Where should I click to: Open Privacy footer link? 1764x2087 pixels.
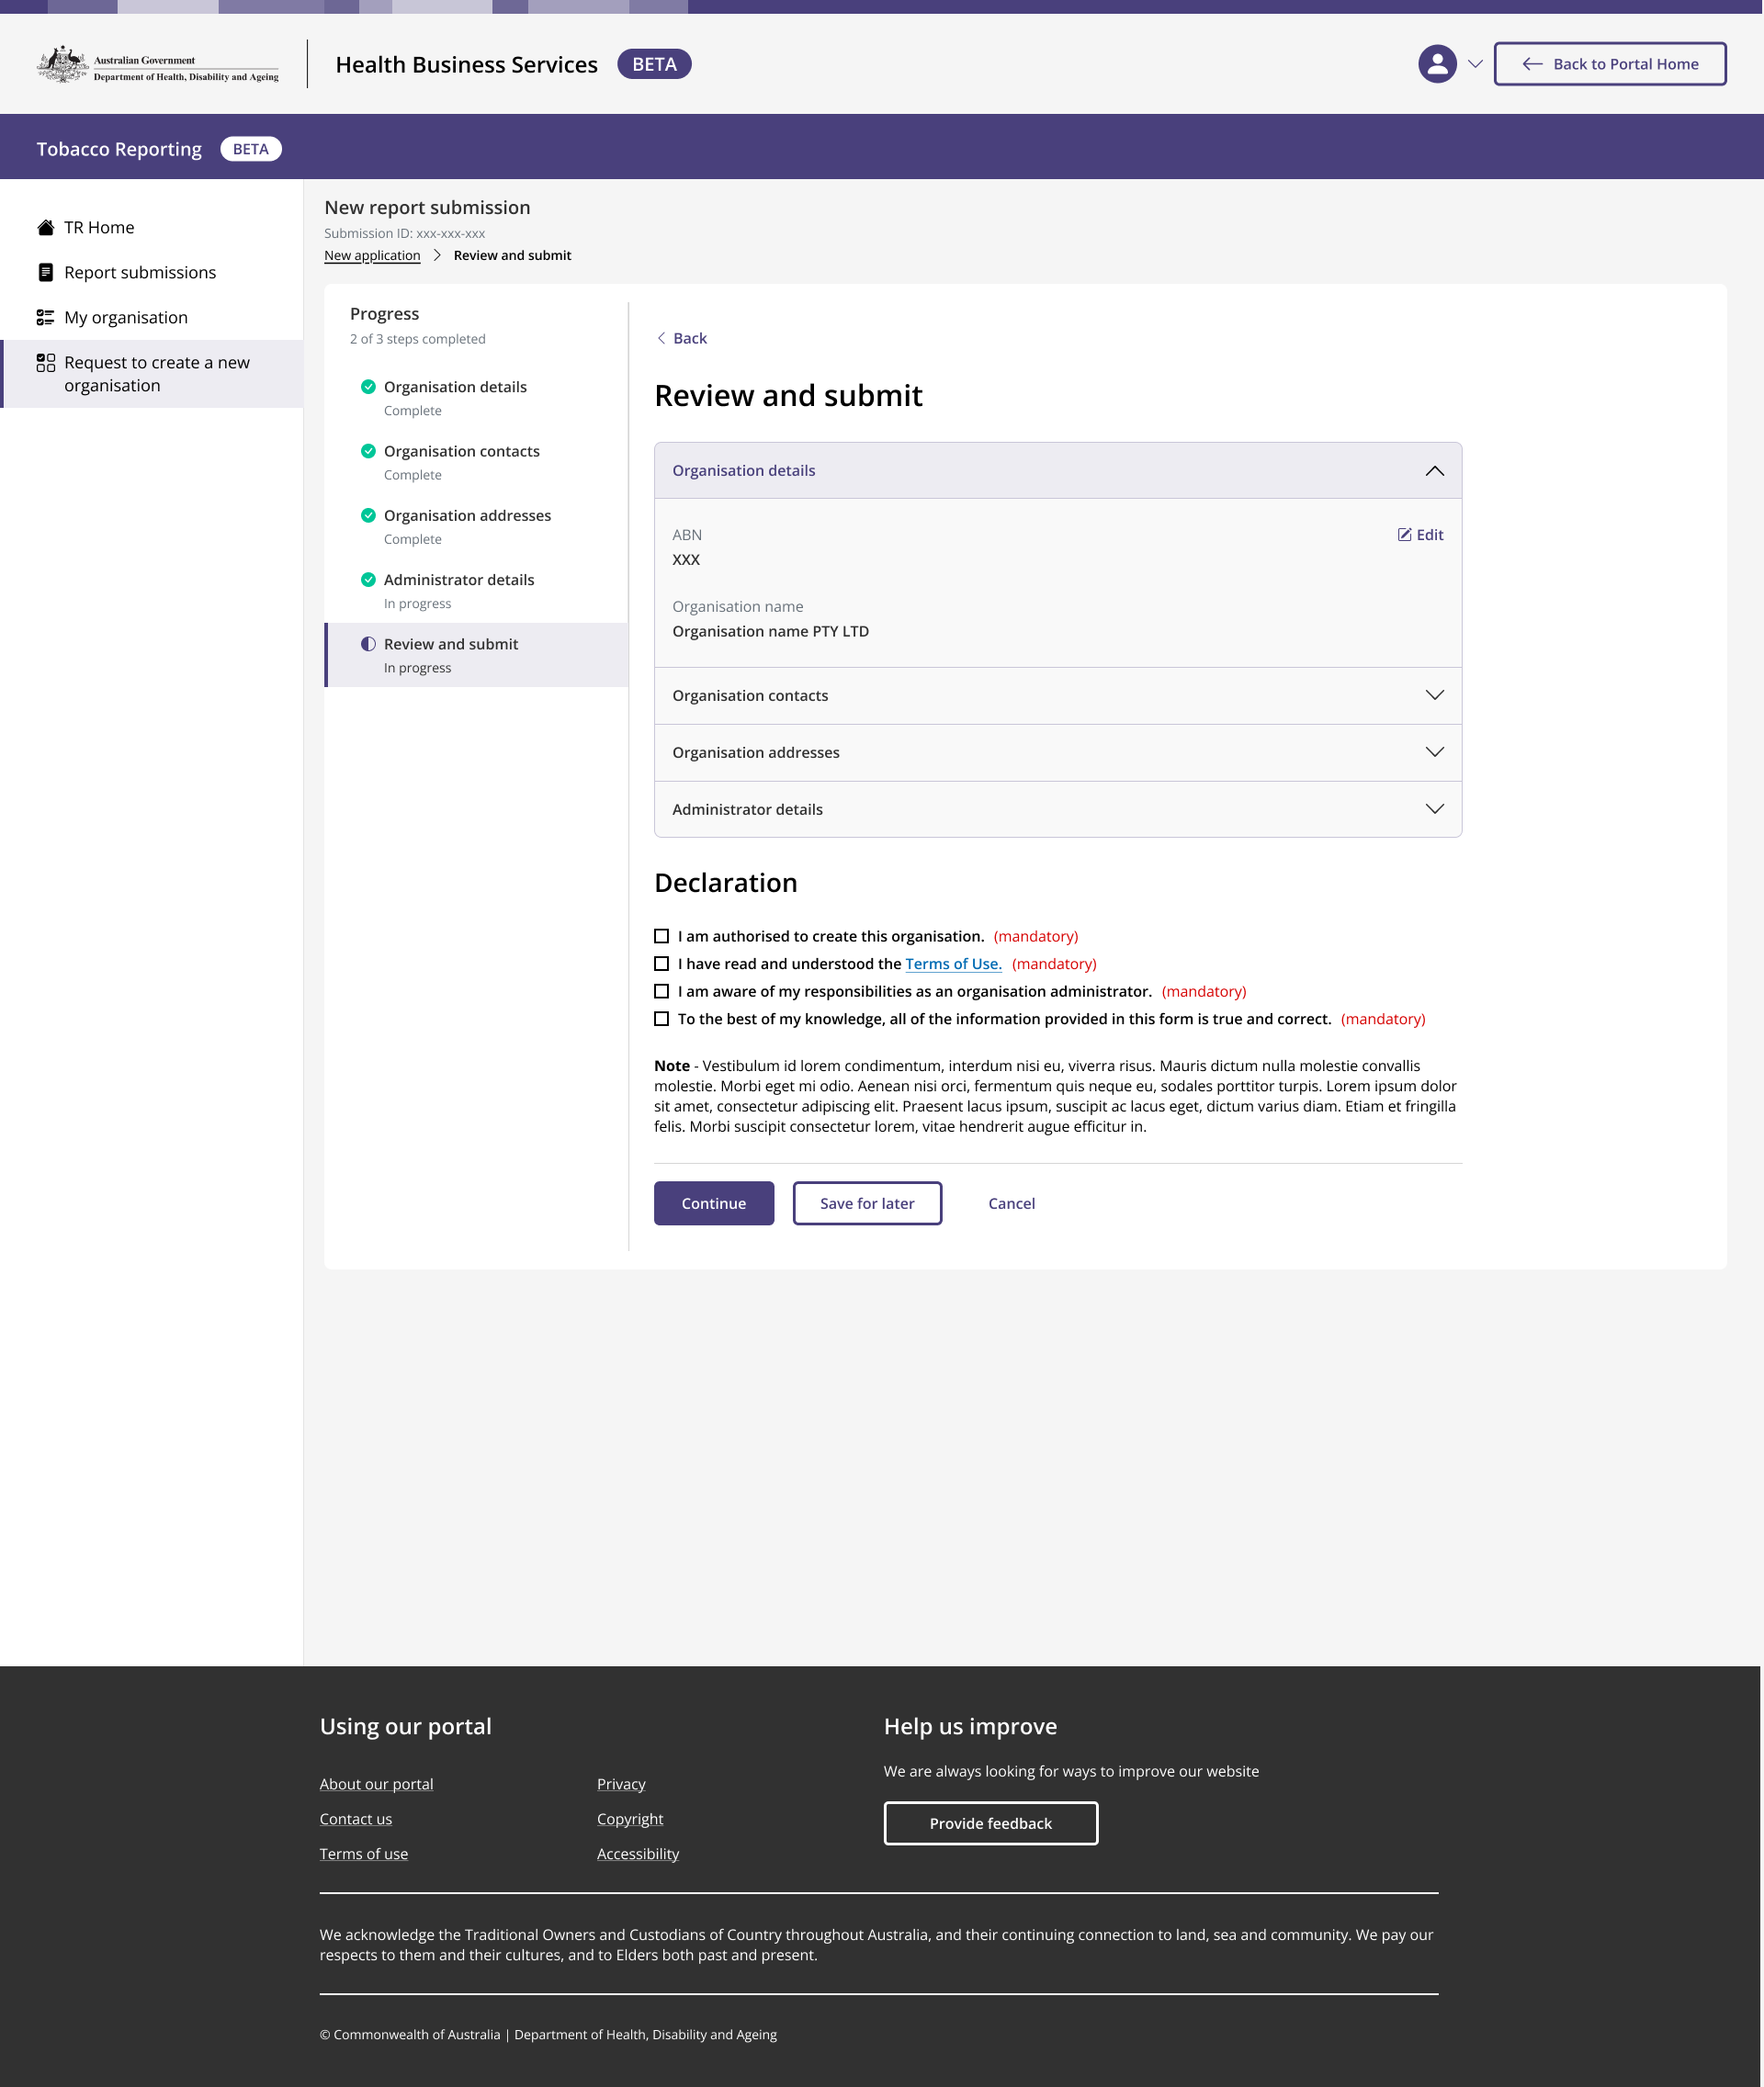click(621, 1785)
